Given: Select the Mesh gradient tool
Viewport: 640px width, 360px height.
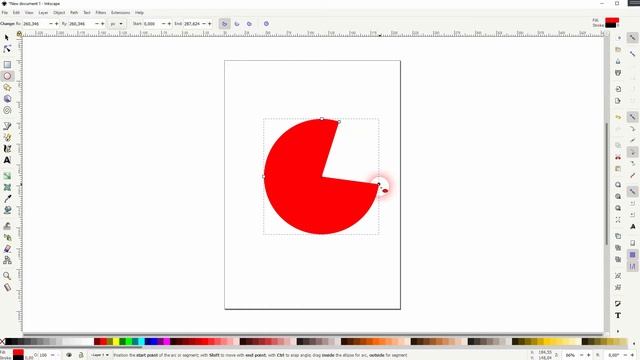Looking at the screenshot, I should point(7,187).
